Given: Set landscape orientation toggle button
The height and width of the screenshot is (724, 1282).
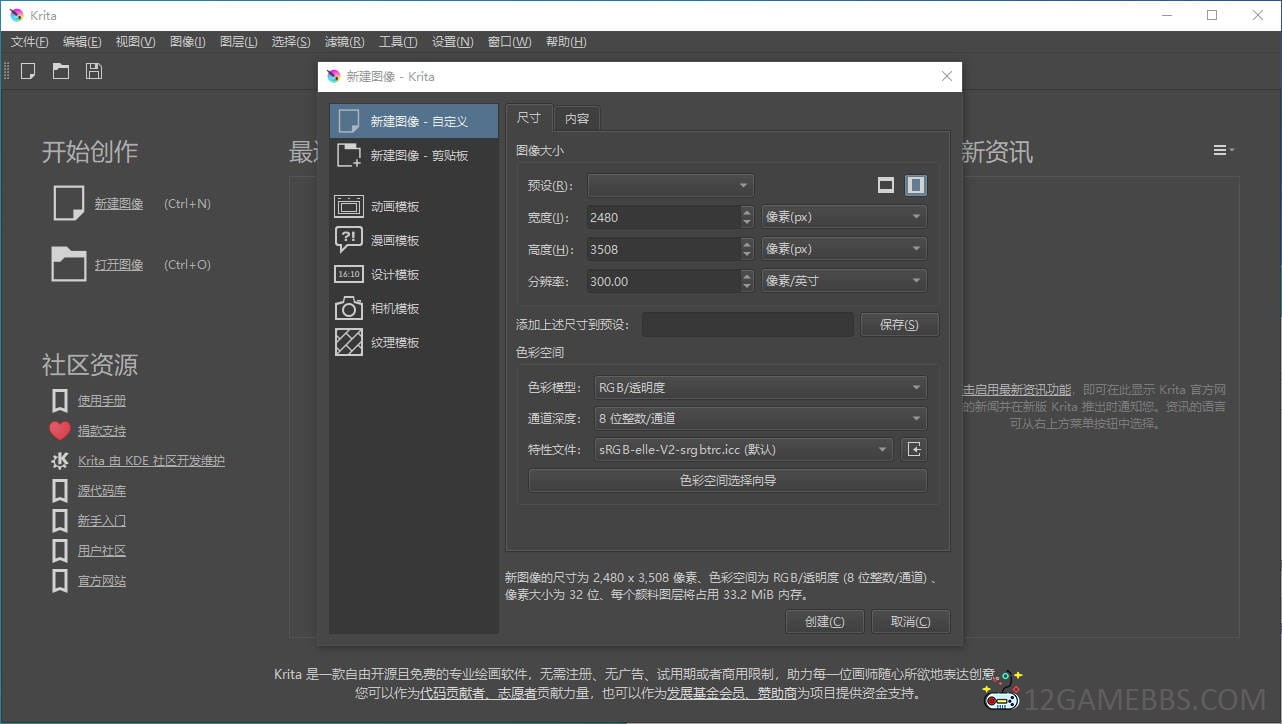Looking at the screenshot, I should tap(886, 185).
